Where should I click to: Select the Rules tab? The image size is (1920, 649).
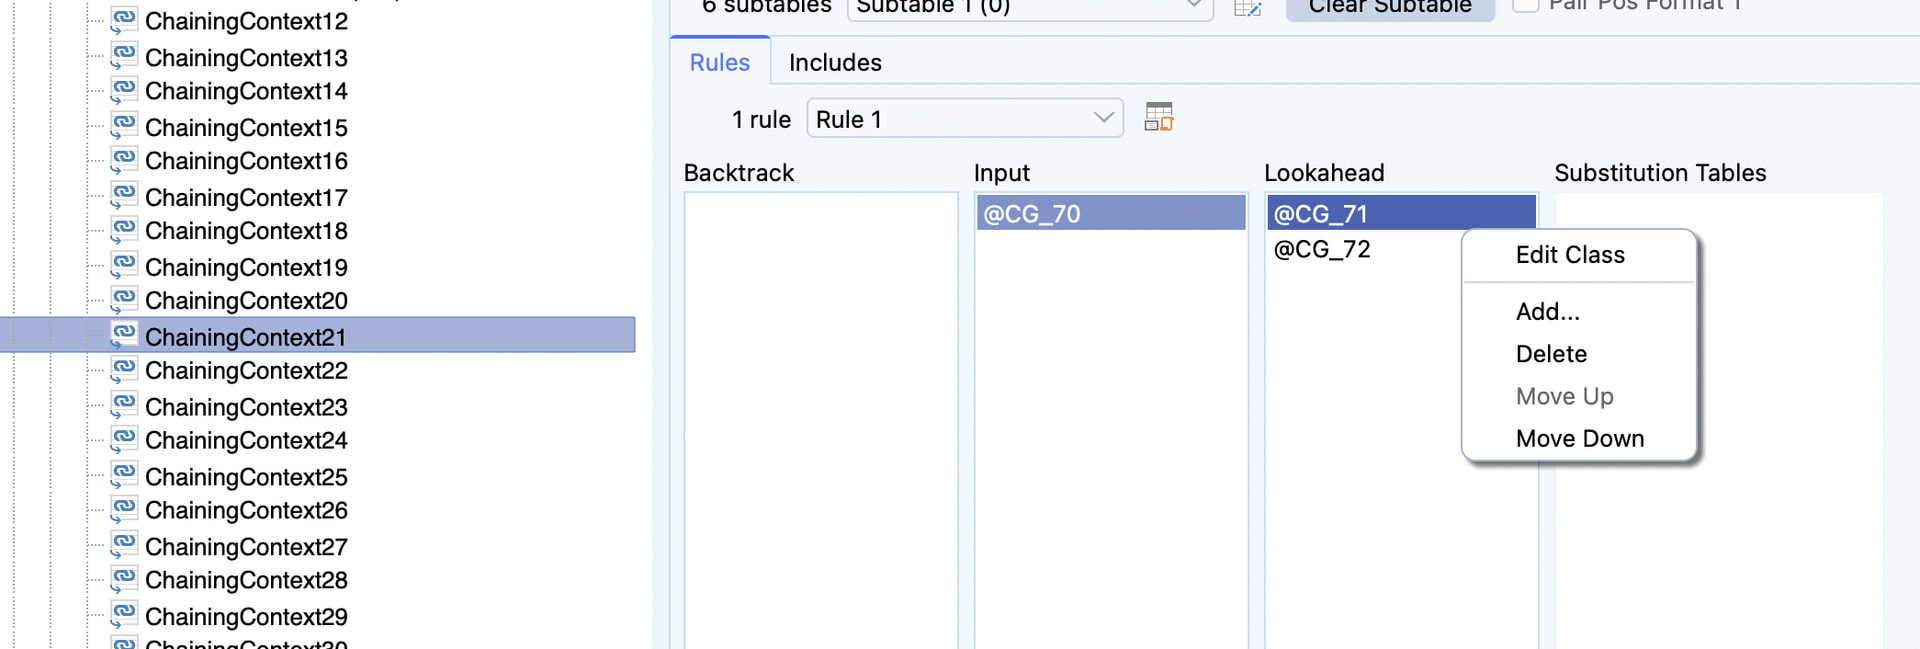coord(720,62)
